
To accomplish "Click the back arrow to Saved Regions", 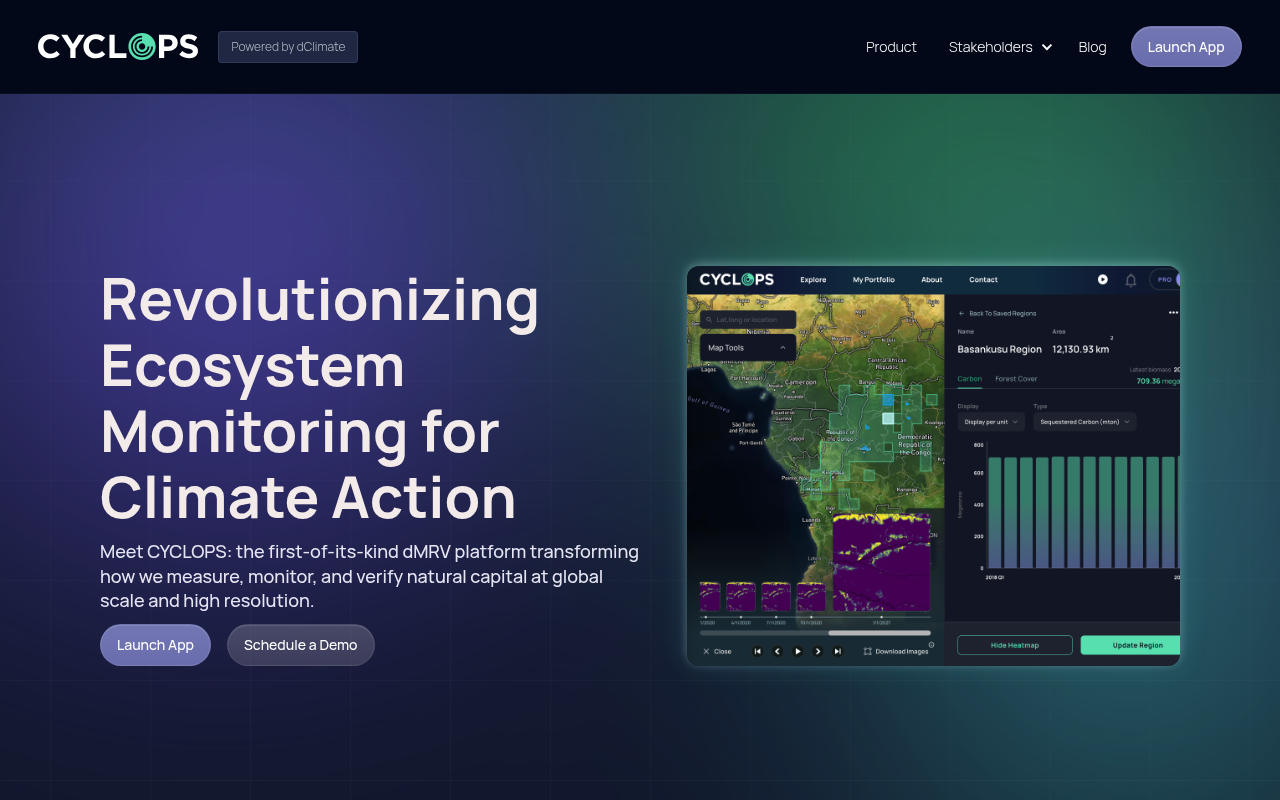I will coord(962,313).
